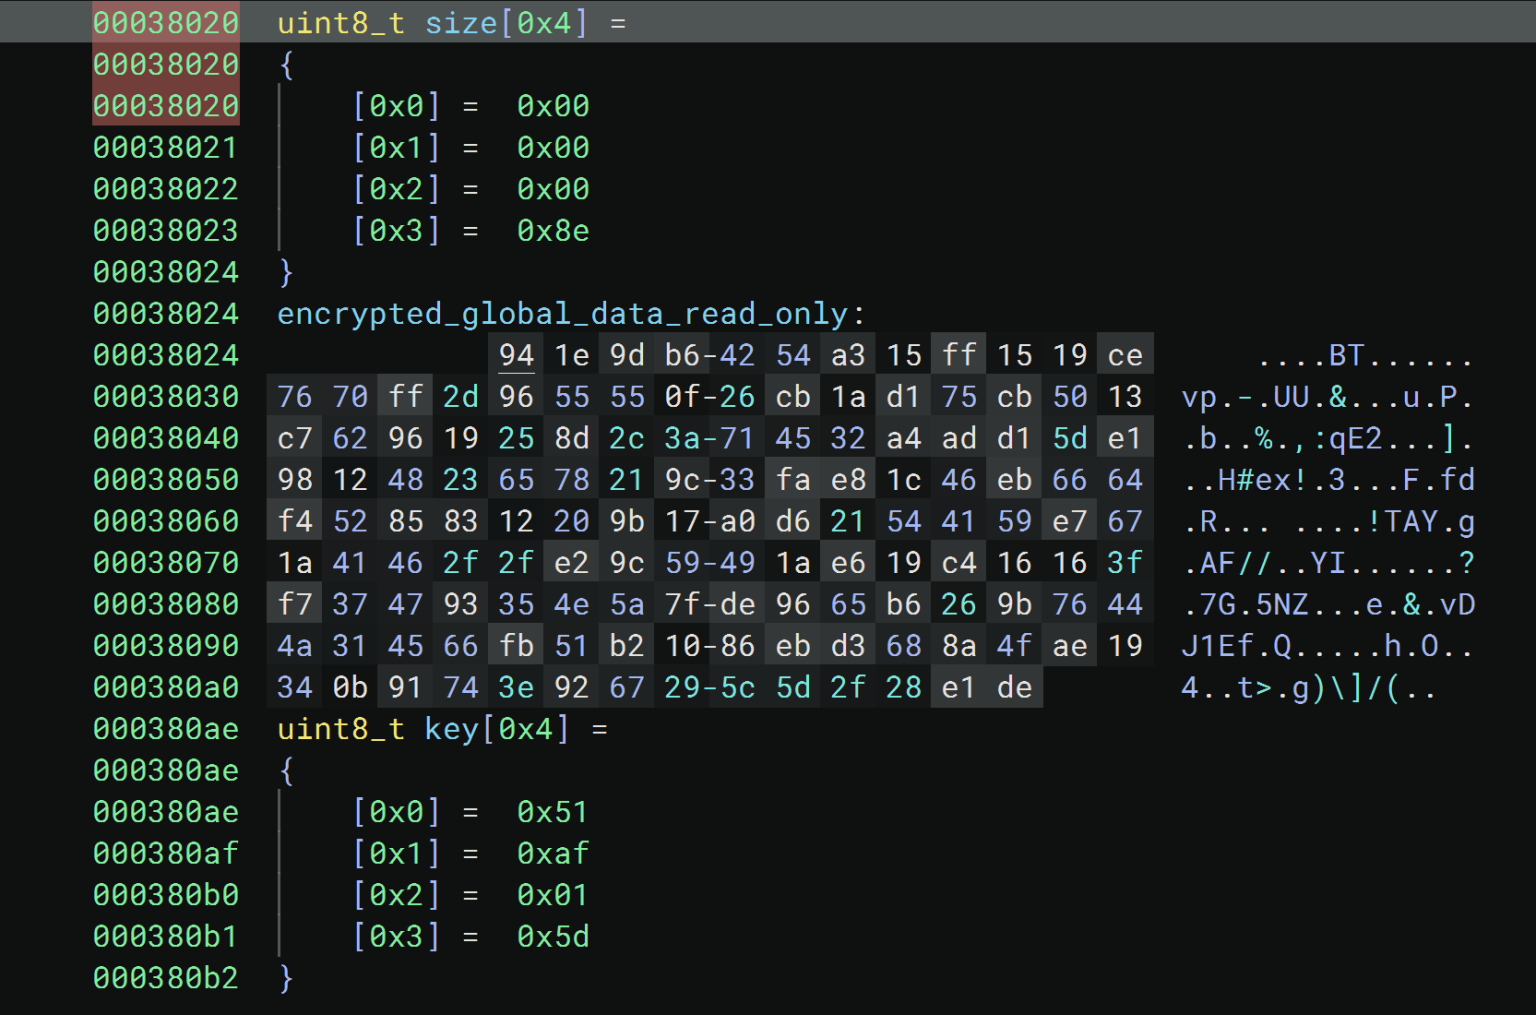
Task: Click the size array entry [0x3] = 0x8e
Action: [x=470, y=230]
